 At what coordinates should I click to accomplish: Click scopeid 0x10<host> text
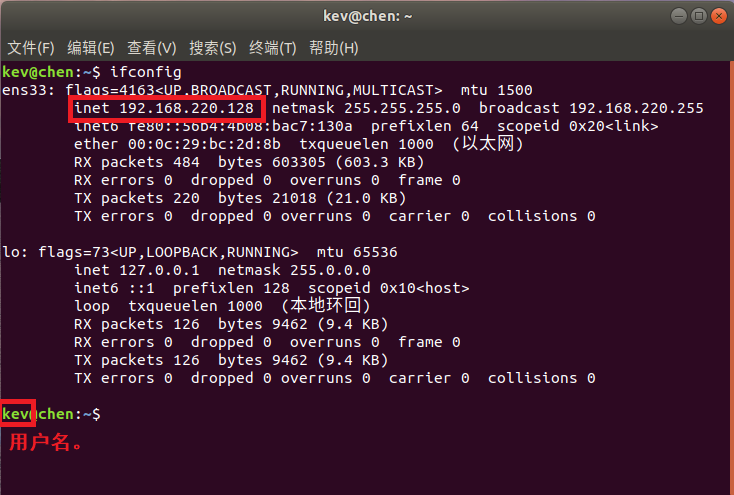coord(389,288)
